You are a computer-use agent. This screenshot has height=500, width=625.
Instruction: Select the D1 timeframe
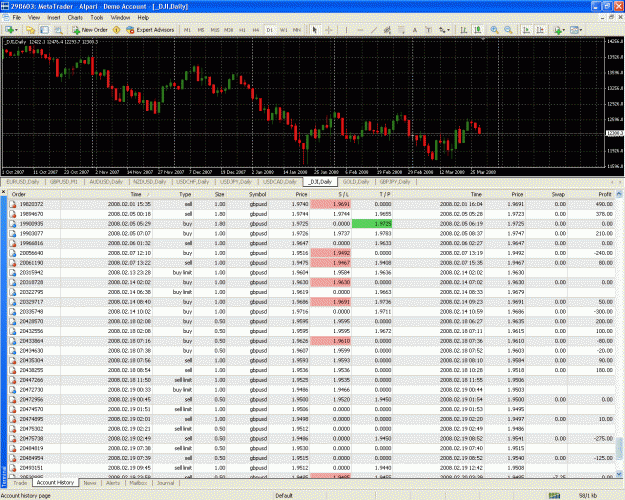click(x=269, y=30)
